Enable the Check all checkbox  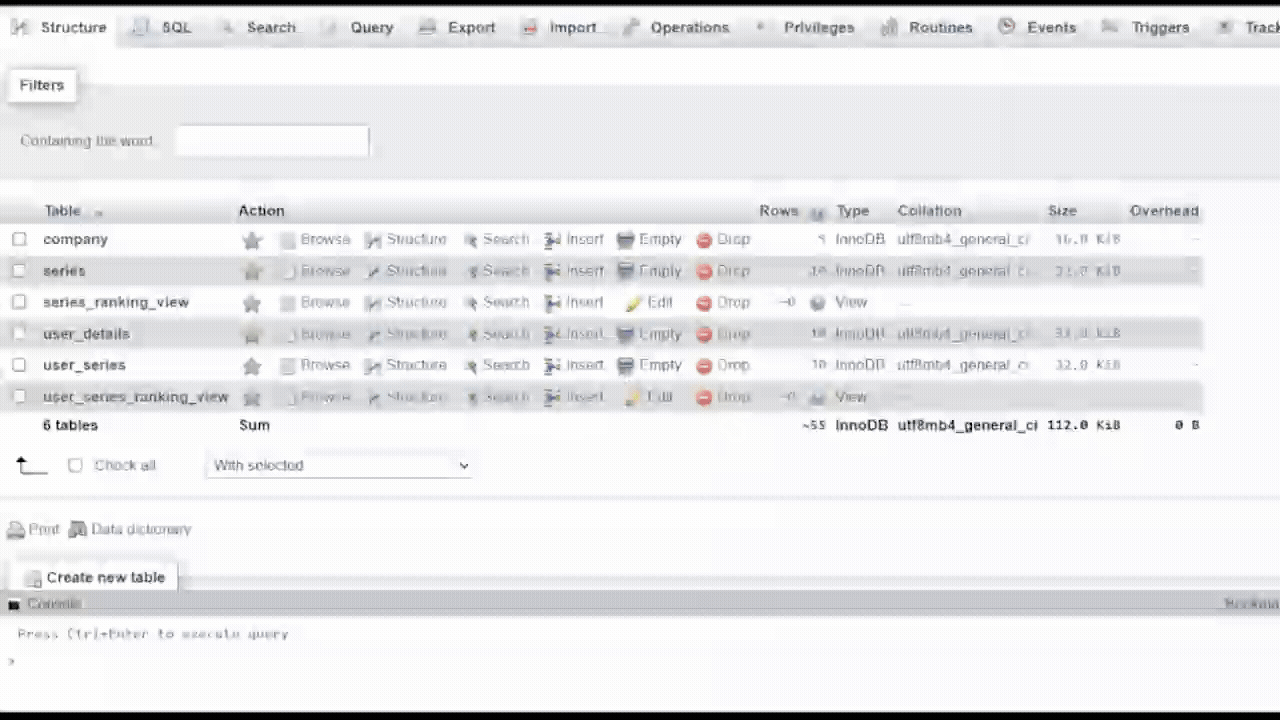tap(75, 465)
